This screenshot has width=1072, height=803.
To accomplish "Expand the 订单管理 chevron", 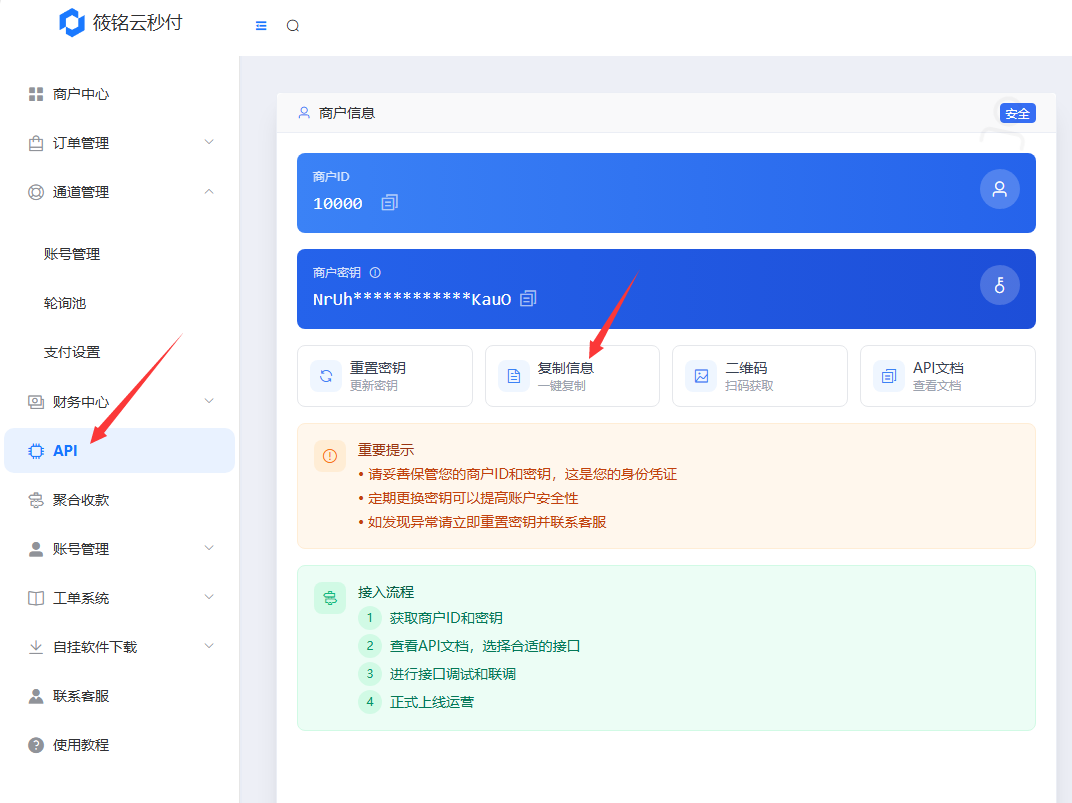I will point(209,142).
